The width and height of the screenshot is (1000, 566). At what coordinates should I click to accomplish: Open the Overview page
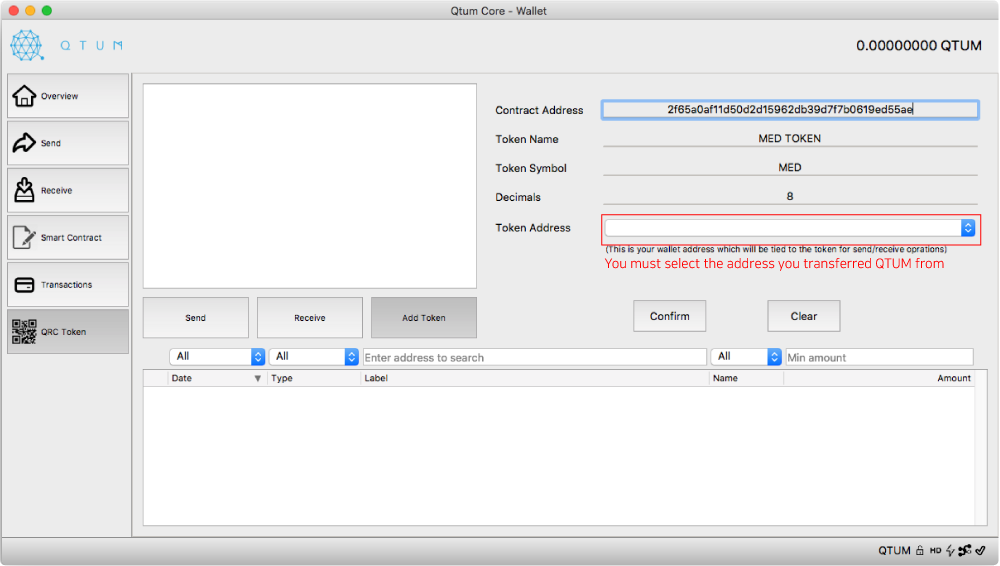click(x=68, y=96)
